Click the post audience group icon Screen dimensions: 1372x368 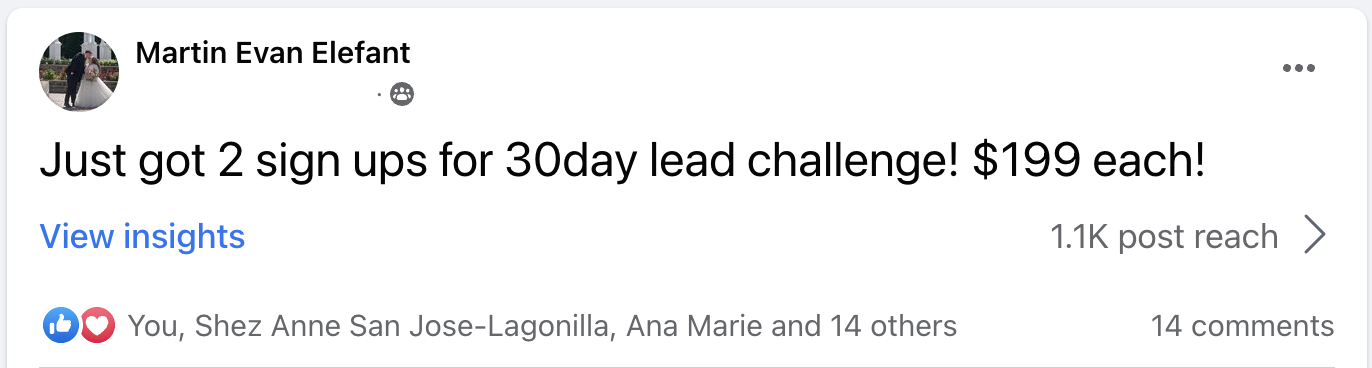coord(402,95)
